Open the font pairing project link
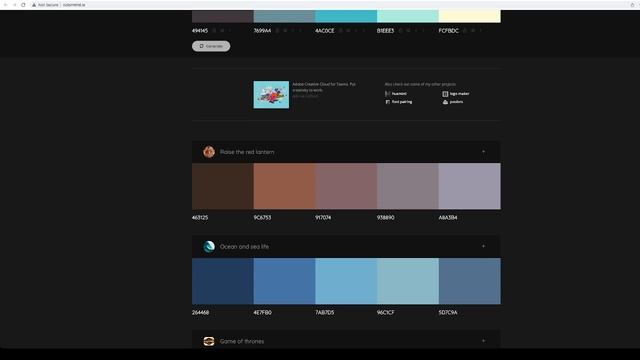 [x=402, y=102]
